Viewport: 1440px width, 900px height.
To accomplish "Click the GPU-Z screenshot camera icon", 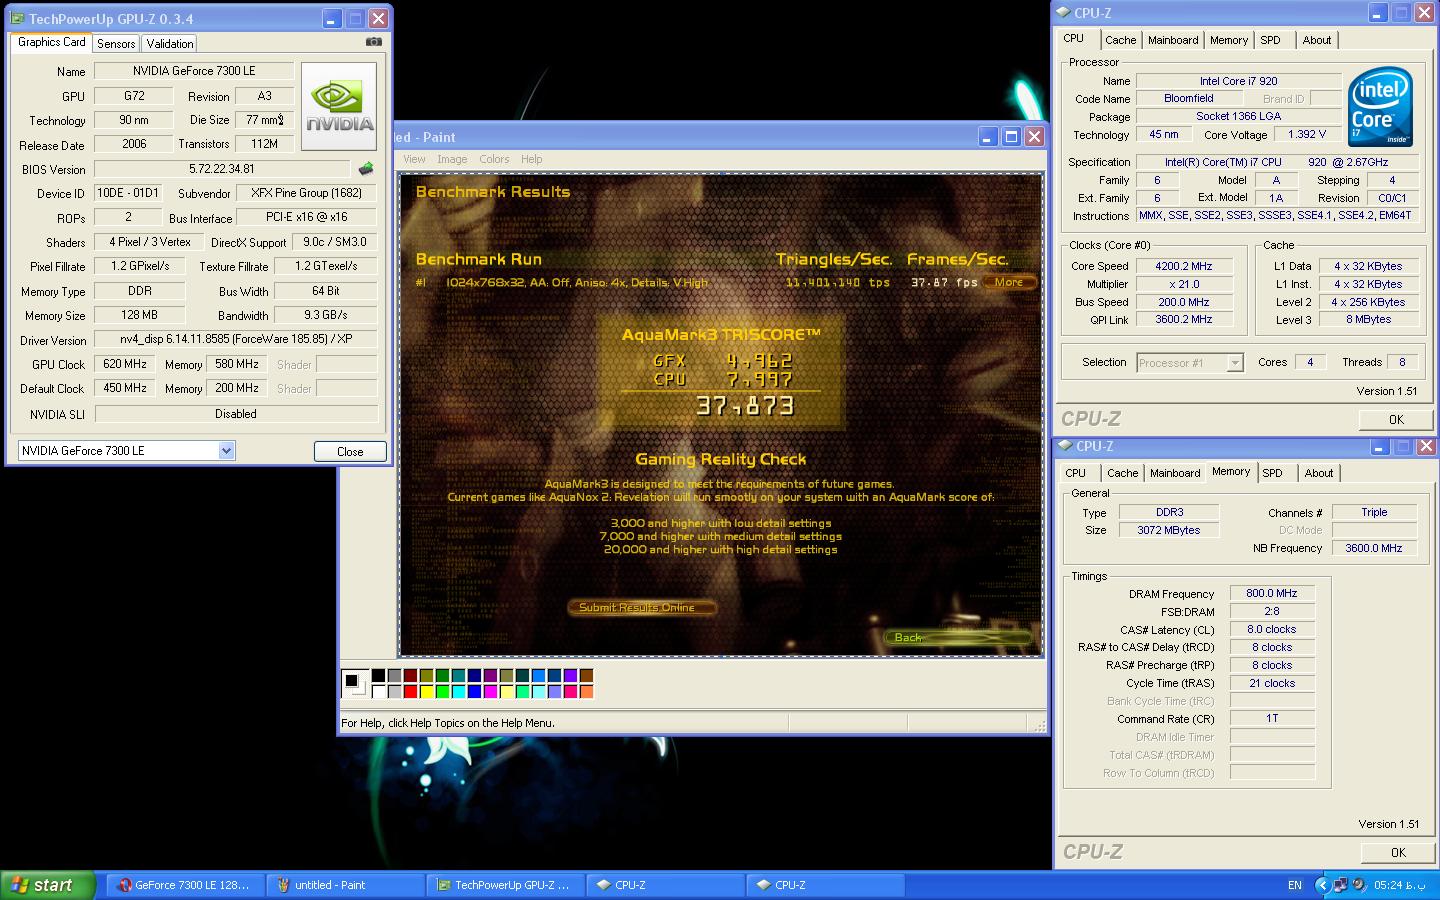I will [374, 42].
